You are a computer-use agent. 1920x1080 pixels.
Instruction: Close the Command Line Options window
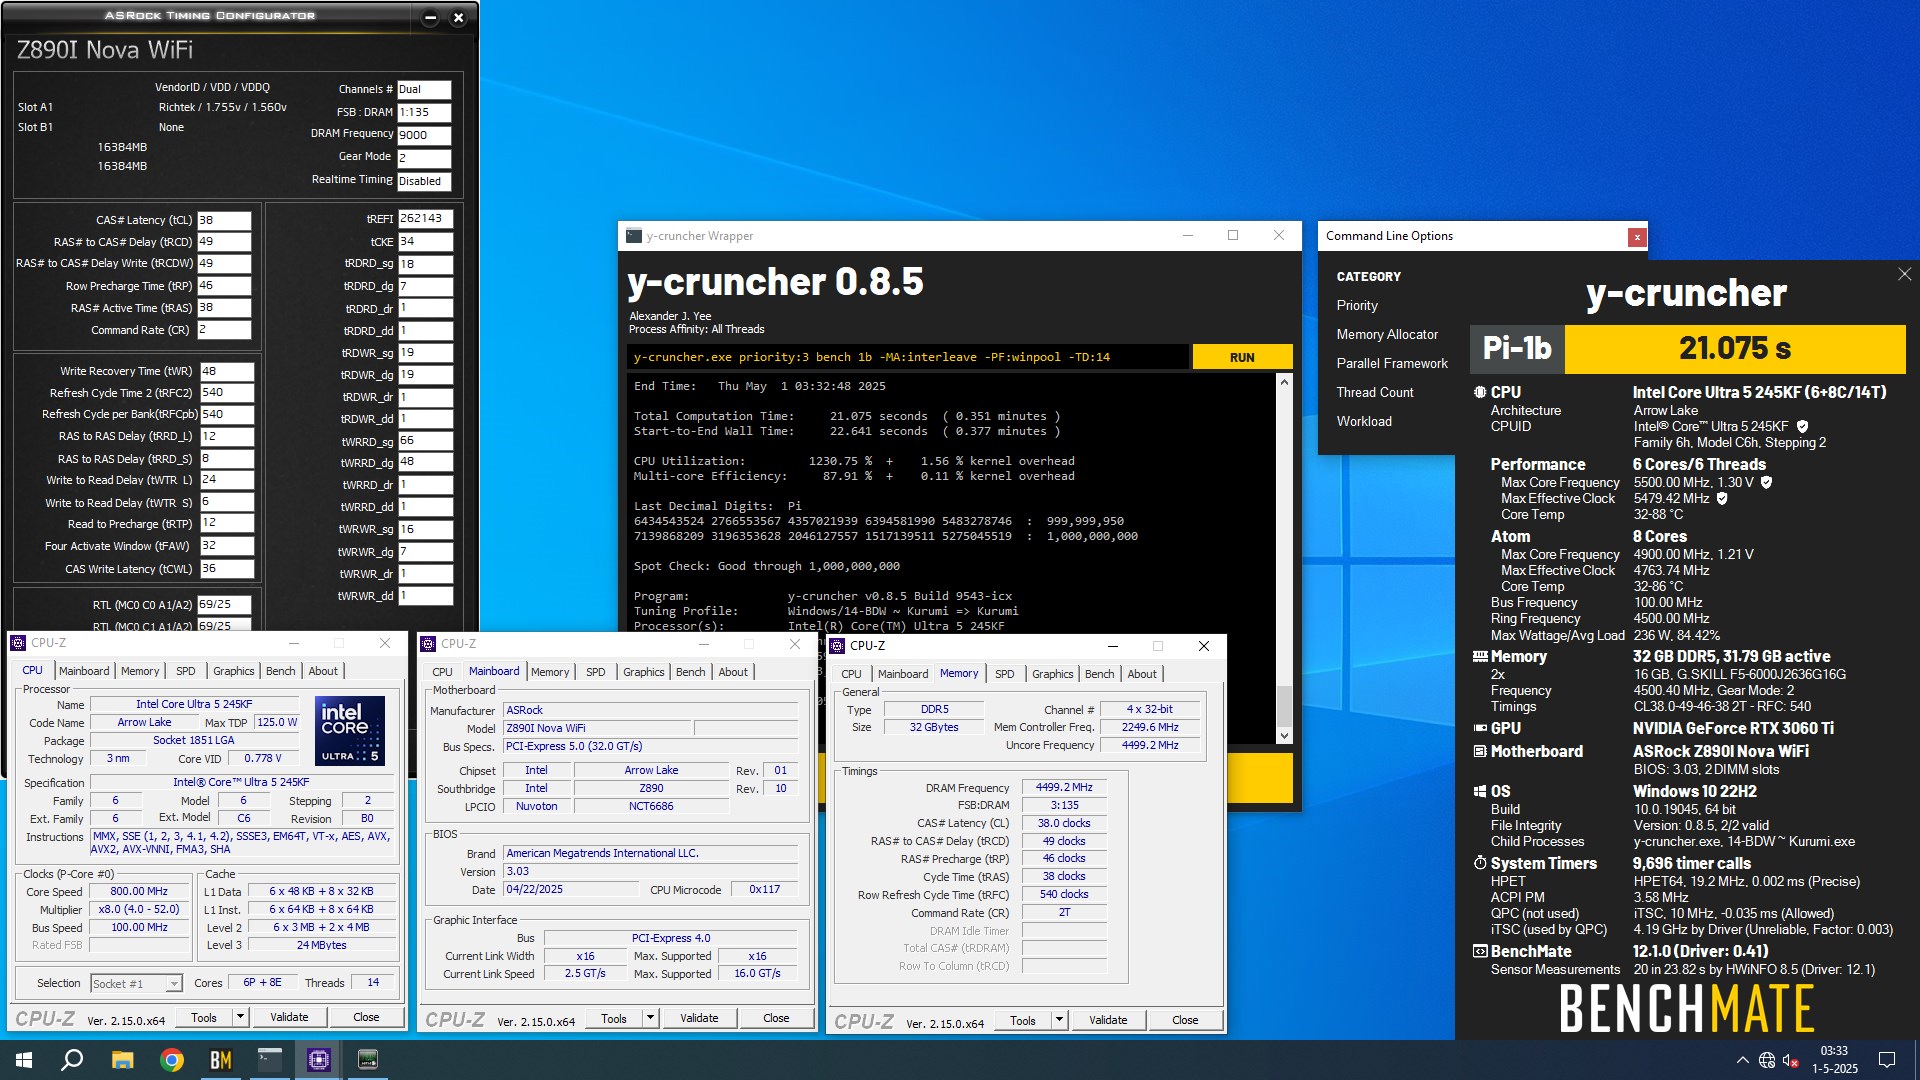(x=1637, y=237)
